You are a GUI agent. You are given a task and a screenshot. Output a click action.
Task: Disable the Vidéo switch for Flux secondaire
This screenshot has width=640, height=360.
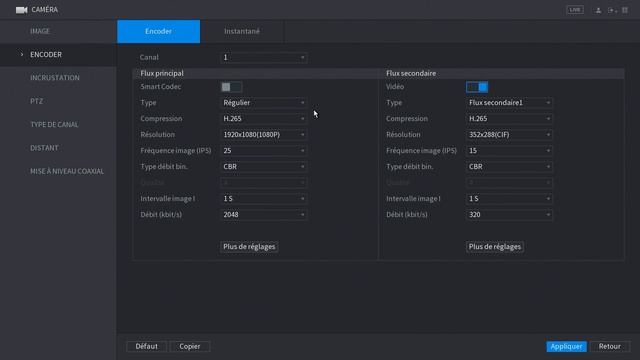click(477, 87)
